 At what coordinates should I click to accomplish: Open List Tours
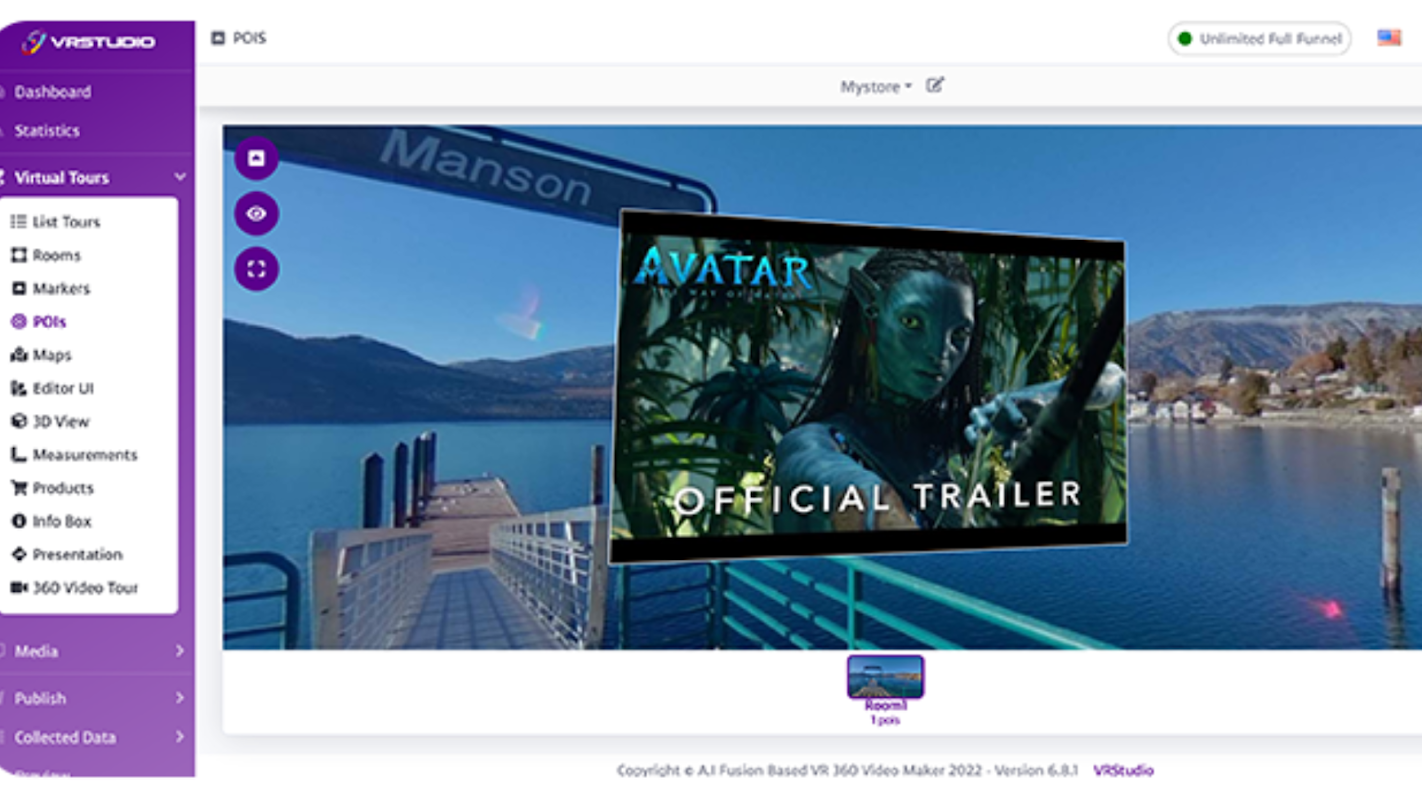coord(66,222)
